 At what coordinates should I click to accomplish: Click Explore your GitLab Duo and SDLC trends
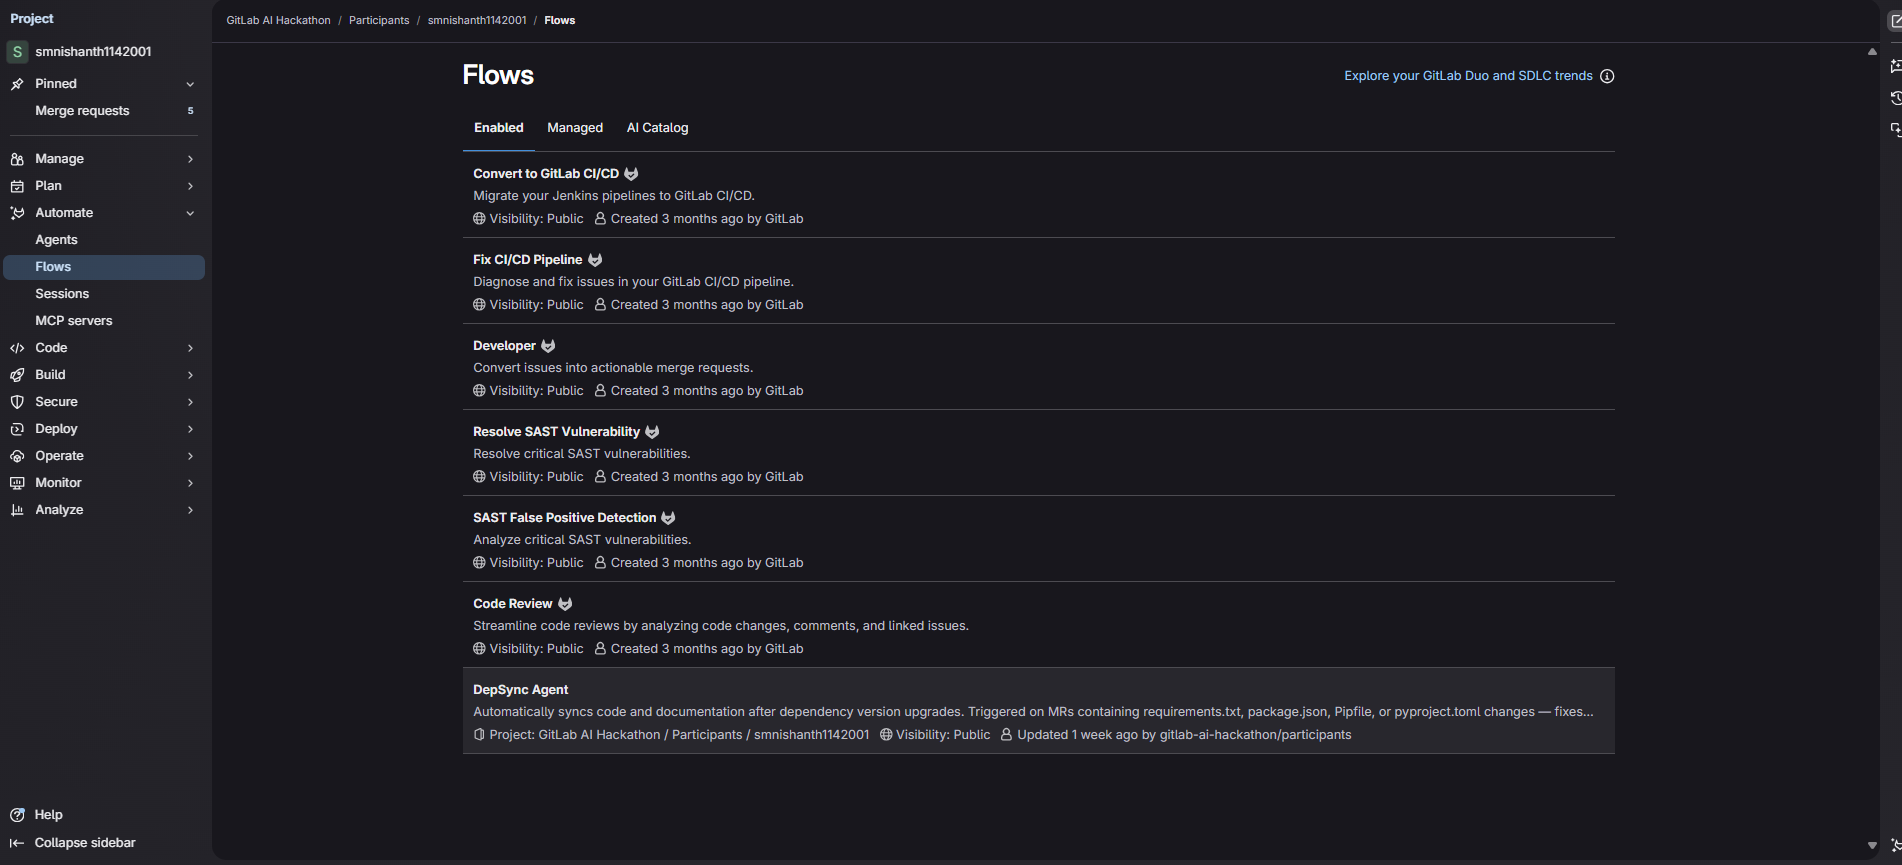click(1468, 76)
